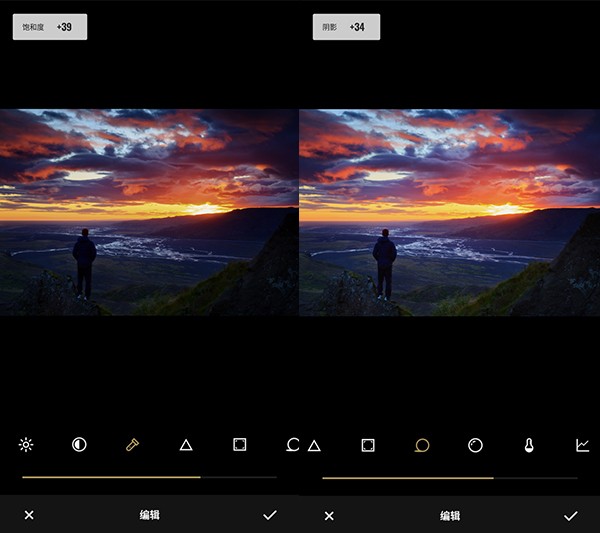600x533 pixels.
Task: Choose the clarity square icon in the saturation screen
Action: point(240,445)
